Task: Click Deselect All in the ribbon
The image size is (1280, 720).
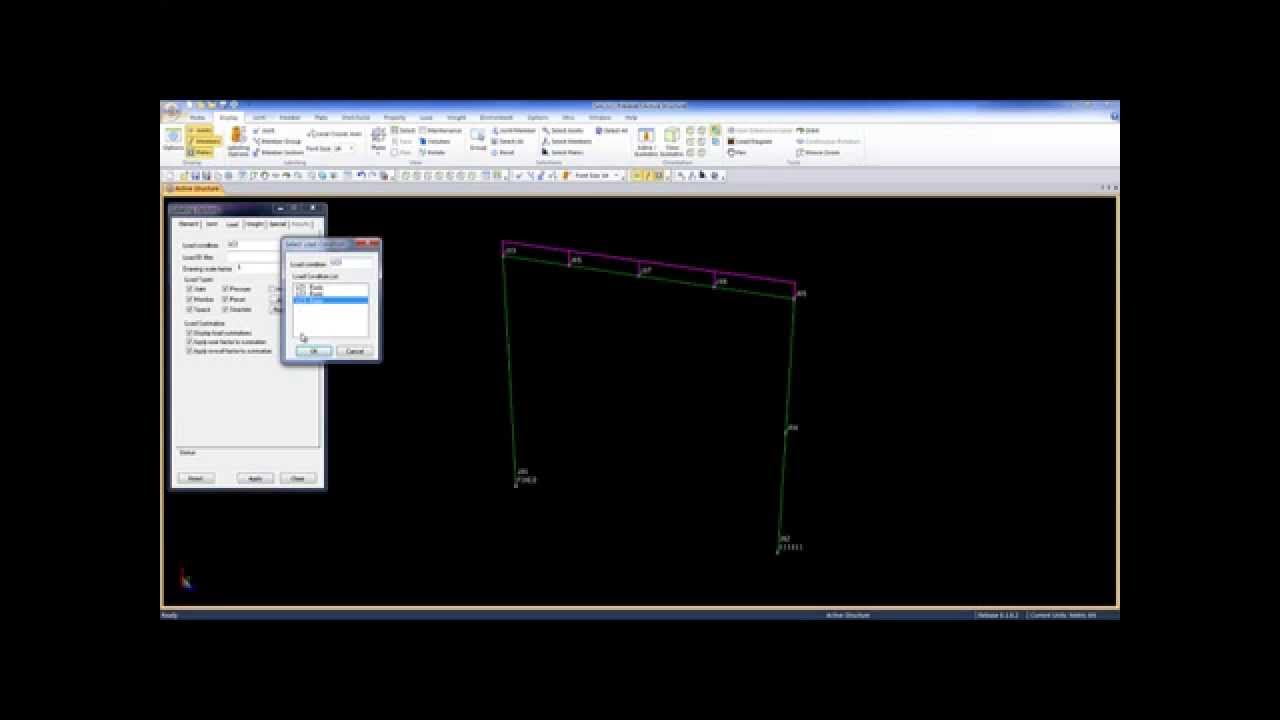Action: tap(612, 130)
